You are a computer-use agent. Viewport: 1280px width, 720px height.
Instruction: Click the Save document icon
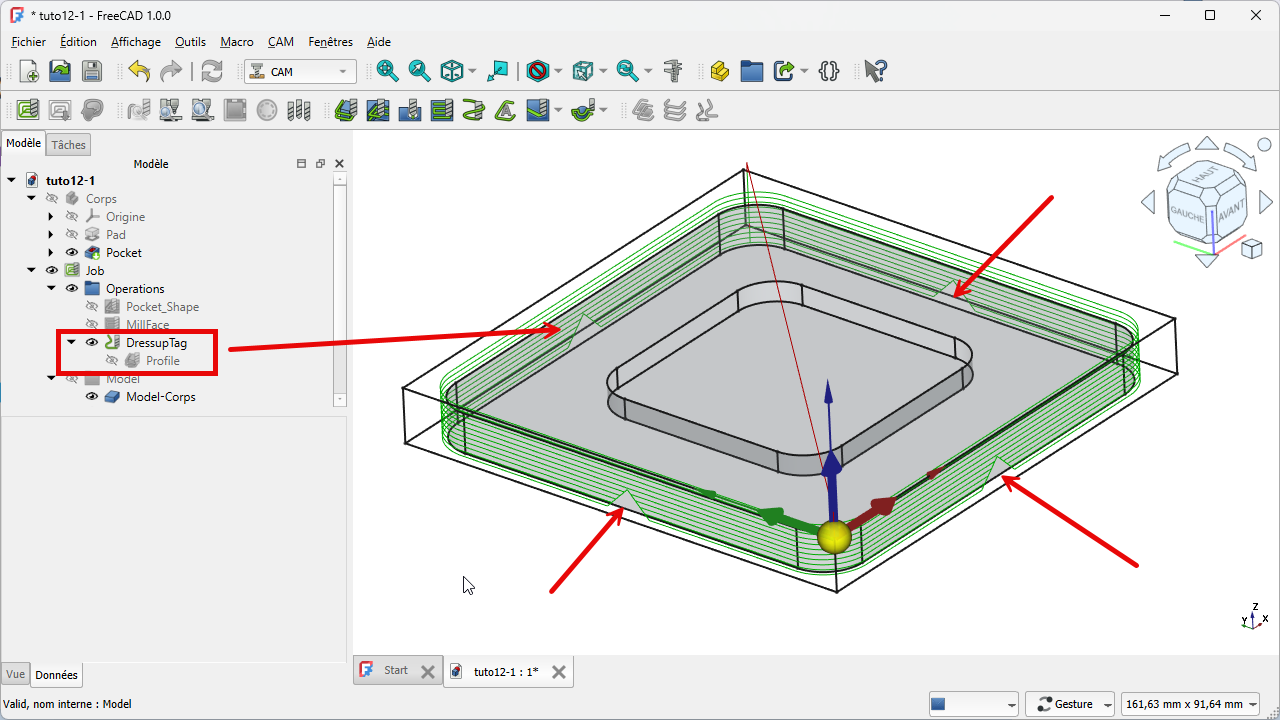click(92, 71)
